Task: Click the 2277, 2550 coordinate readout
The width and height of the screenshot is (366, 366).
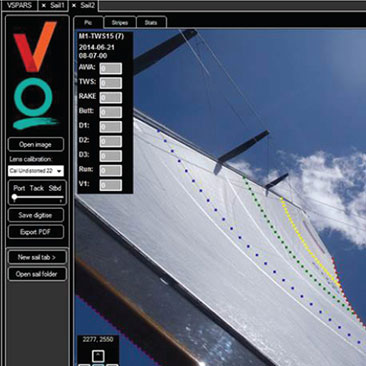Action: click(98, 339)
